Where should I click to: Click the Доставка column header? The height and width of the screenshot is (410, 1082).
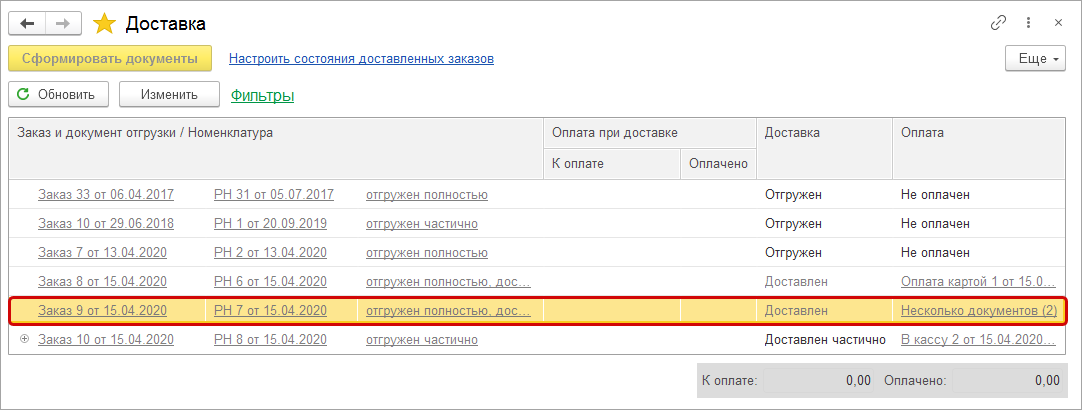click(x=792, y=132)
